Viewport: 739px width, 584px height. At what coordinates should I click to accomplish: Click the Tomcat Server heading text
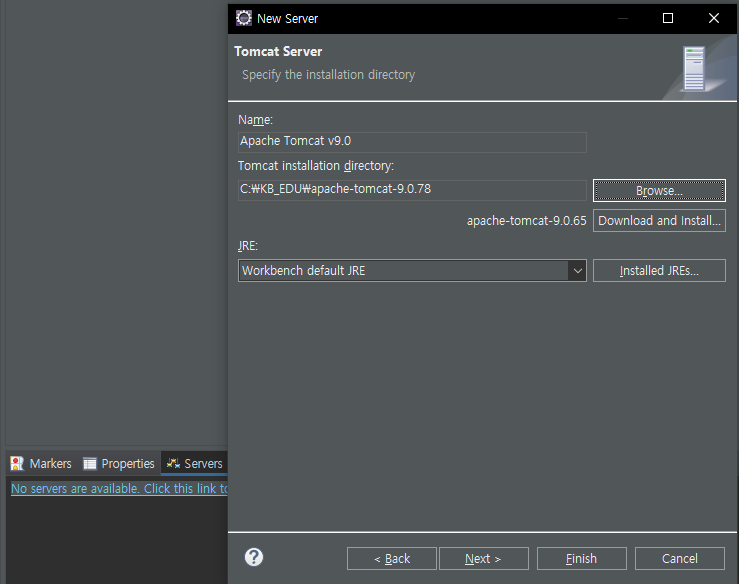click(278, 51)
